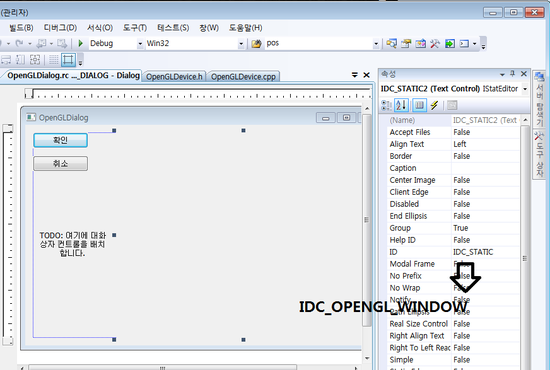This screenshot has width=550, height=370.
Task: Select the Client Edge property row
Action: point(452,192)
